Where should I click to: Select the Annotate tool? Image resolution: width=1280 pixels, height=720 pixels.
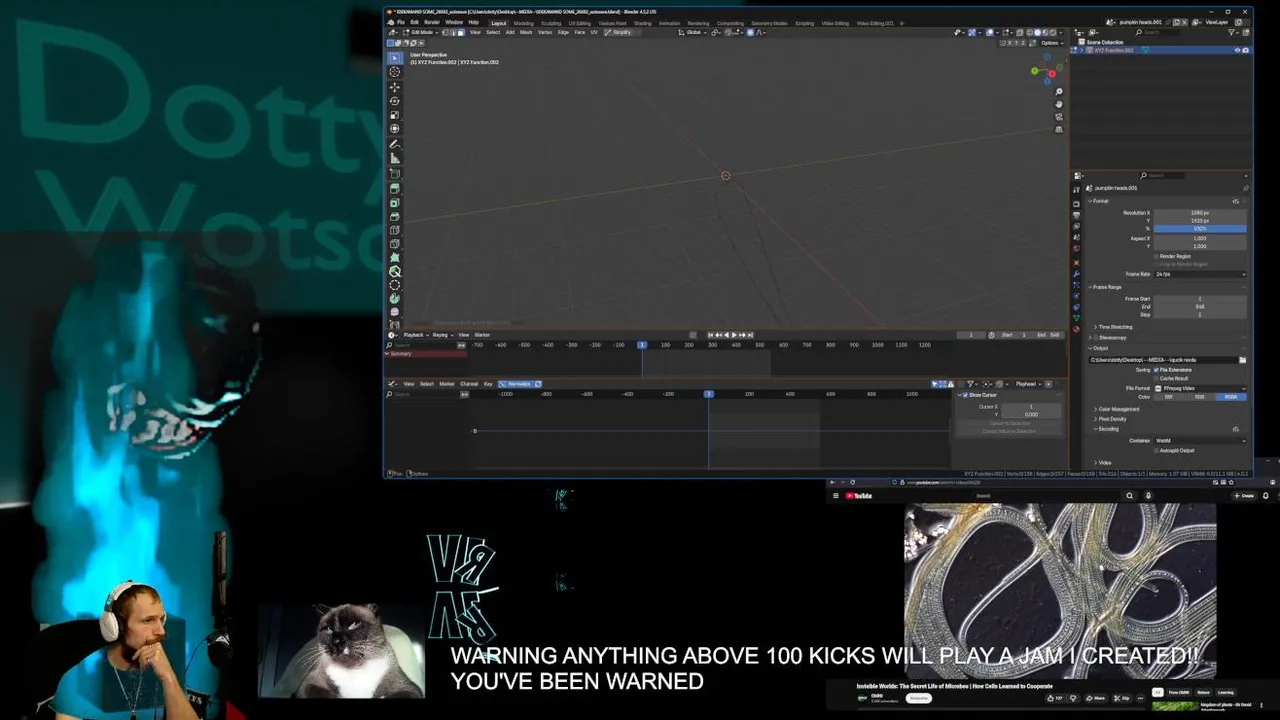(x=395, y=144)
